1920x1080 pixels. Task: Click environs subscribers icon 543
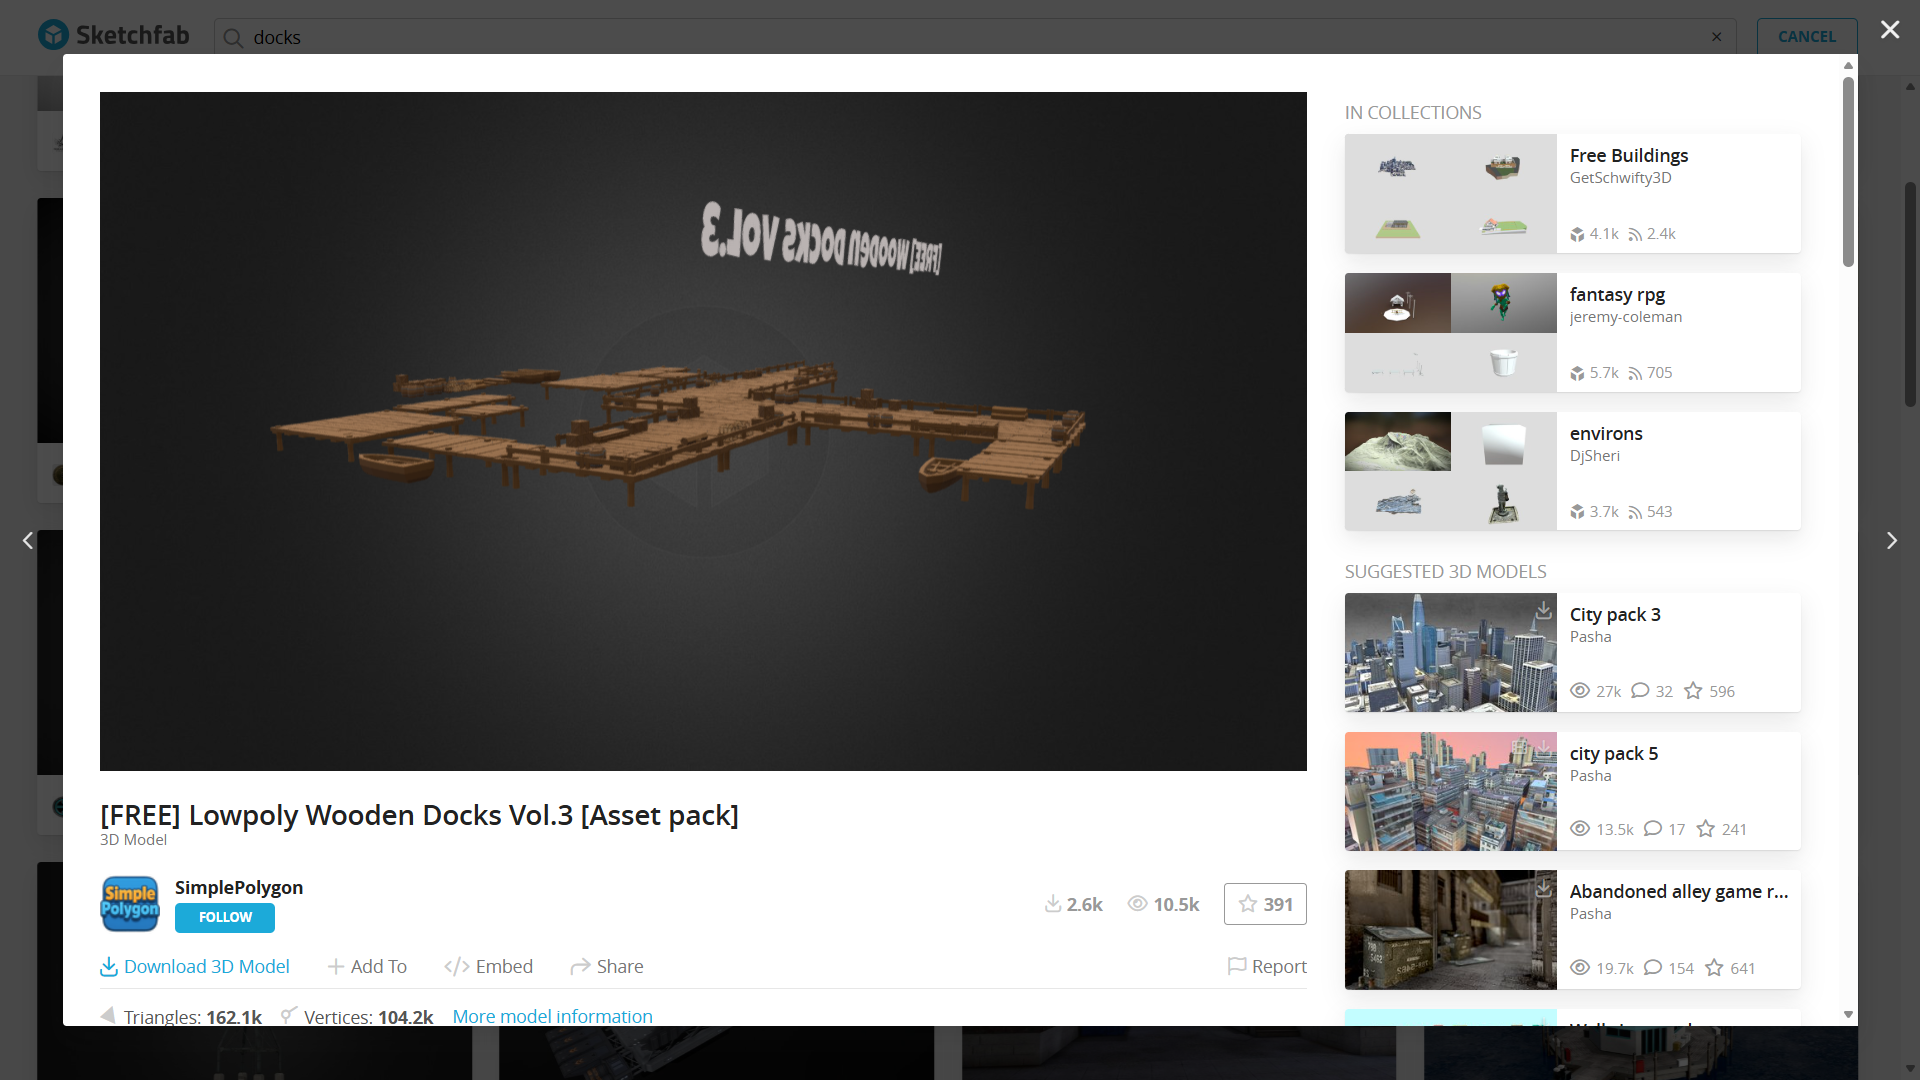(1635, 512)
